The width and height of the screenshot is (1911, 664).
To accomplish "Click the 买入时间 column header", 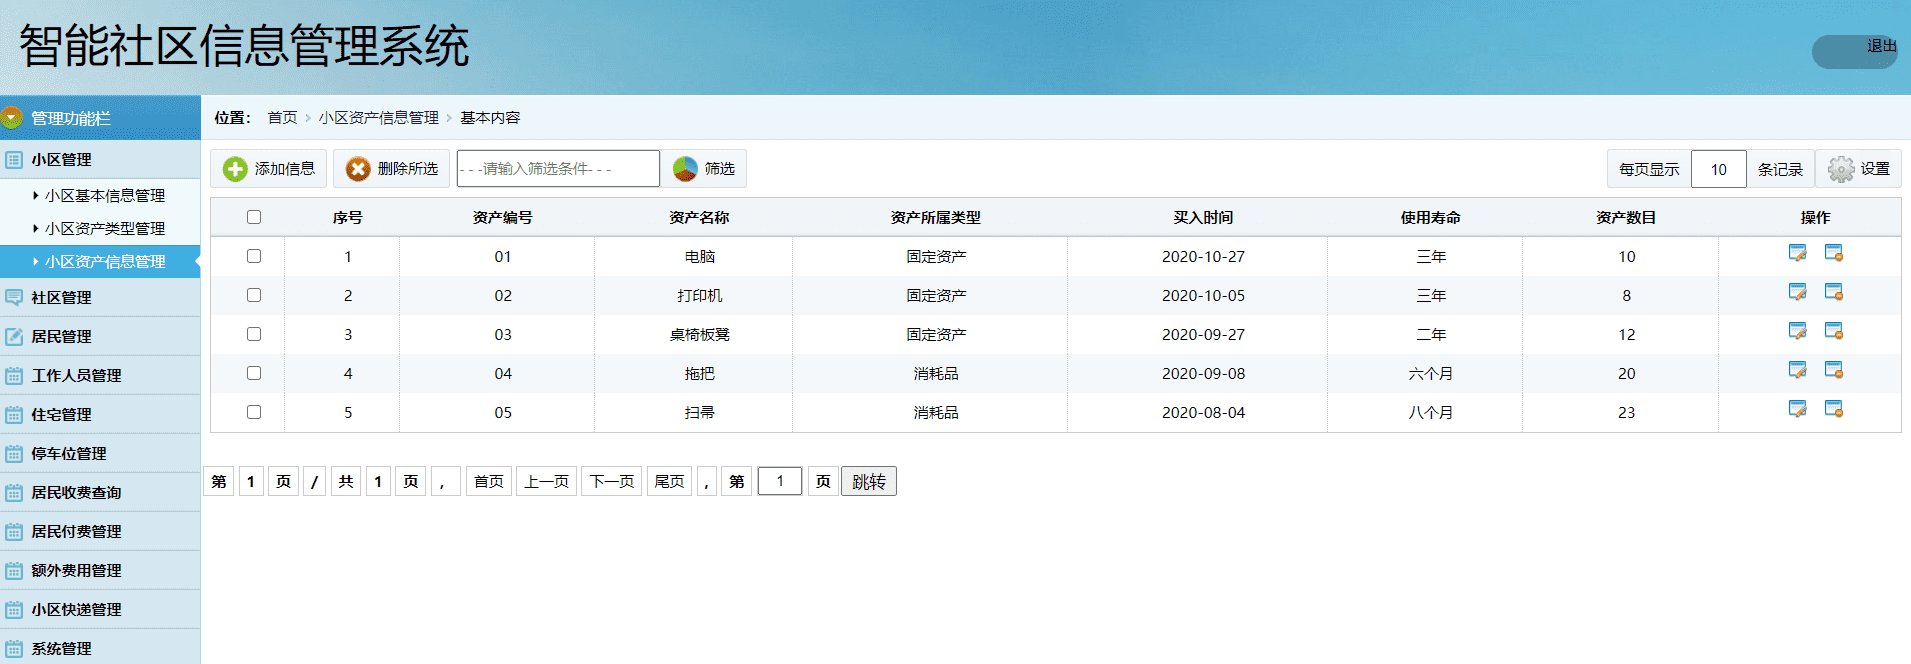I will 1203,217.
